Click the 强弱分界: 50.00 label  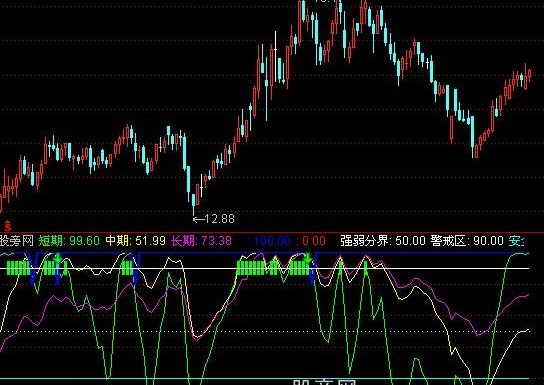(383, 240)
